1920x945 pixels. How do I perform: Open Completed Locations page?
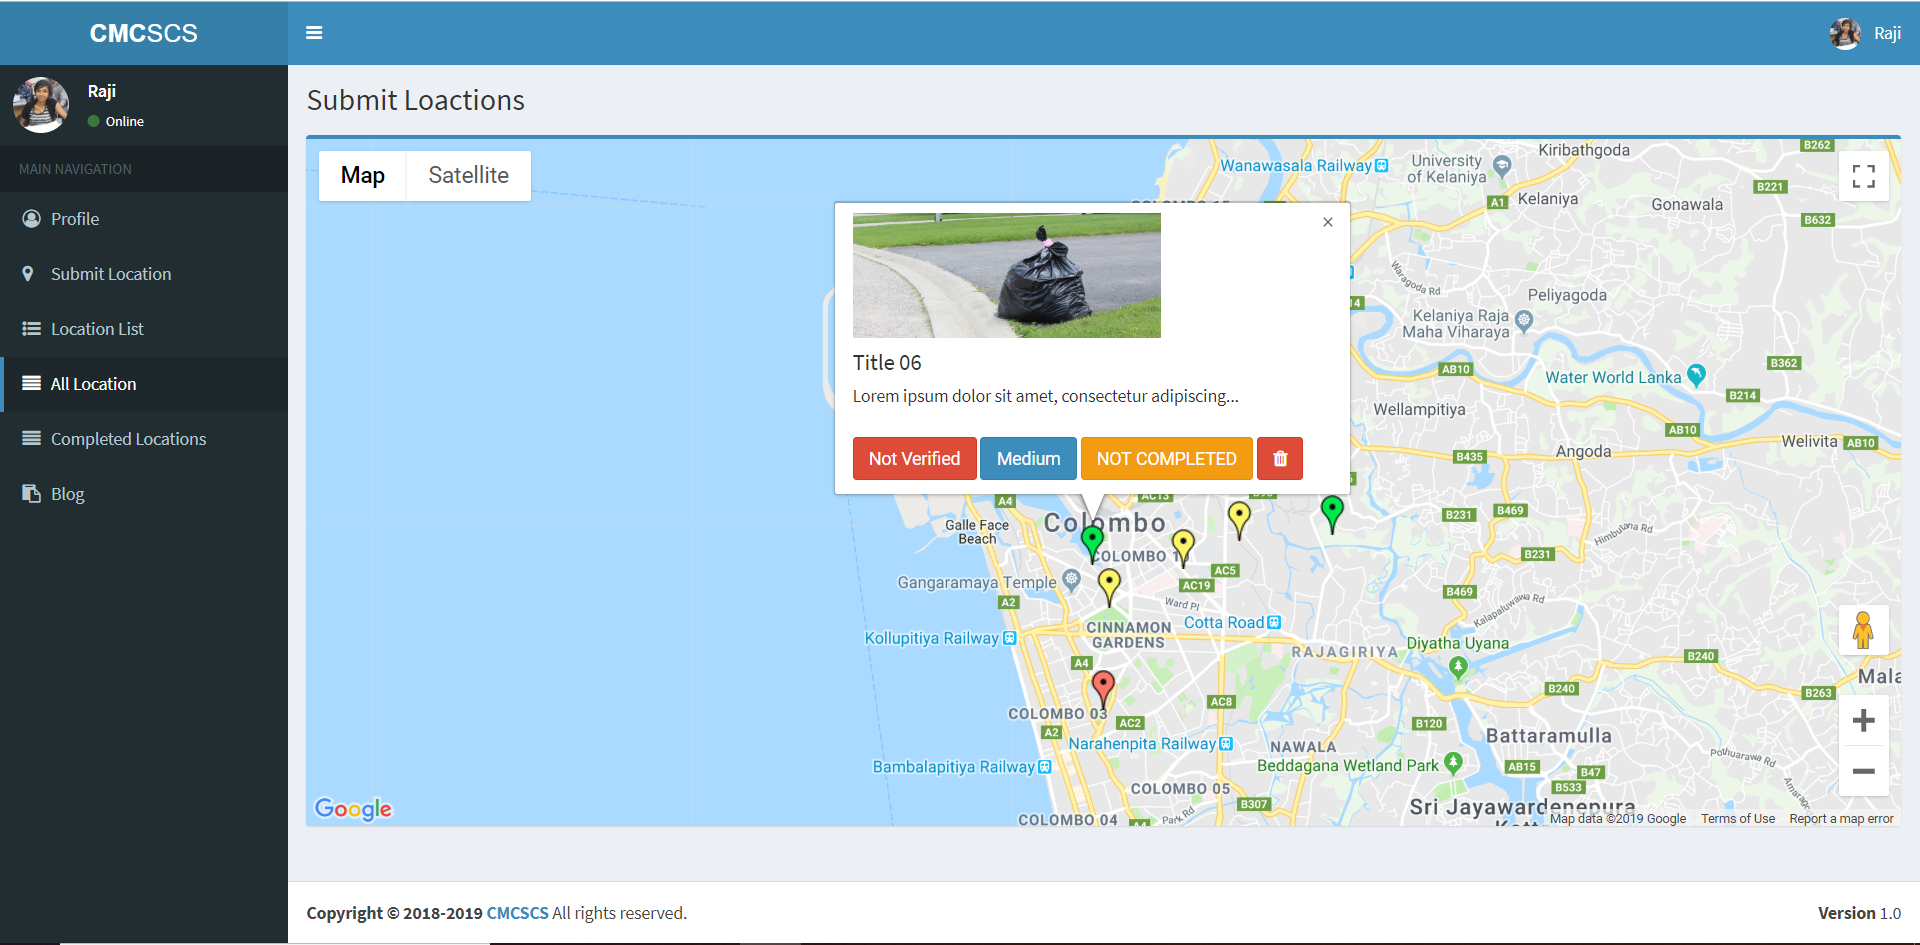(x=144, y=439)
